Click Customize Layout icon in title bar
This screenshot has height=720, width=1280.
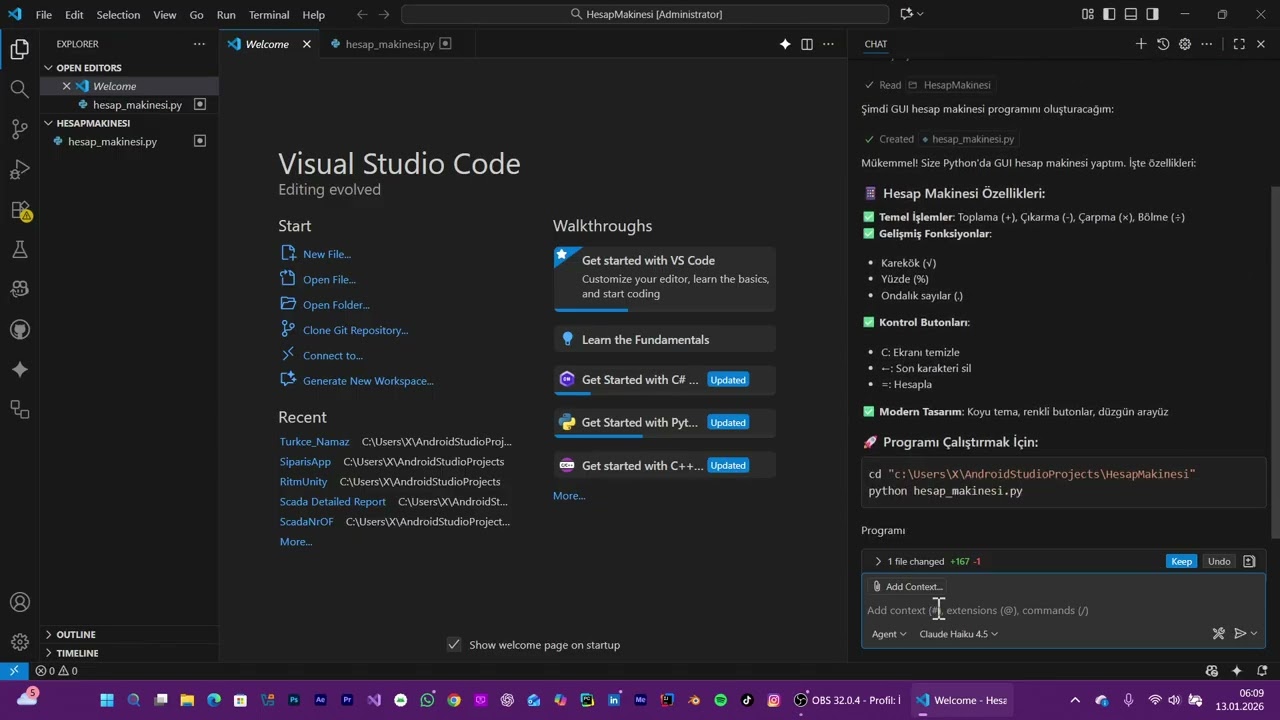click(x=1088, y=14)
